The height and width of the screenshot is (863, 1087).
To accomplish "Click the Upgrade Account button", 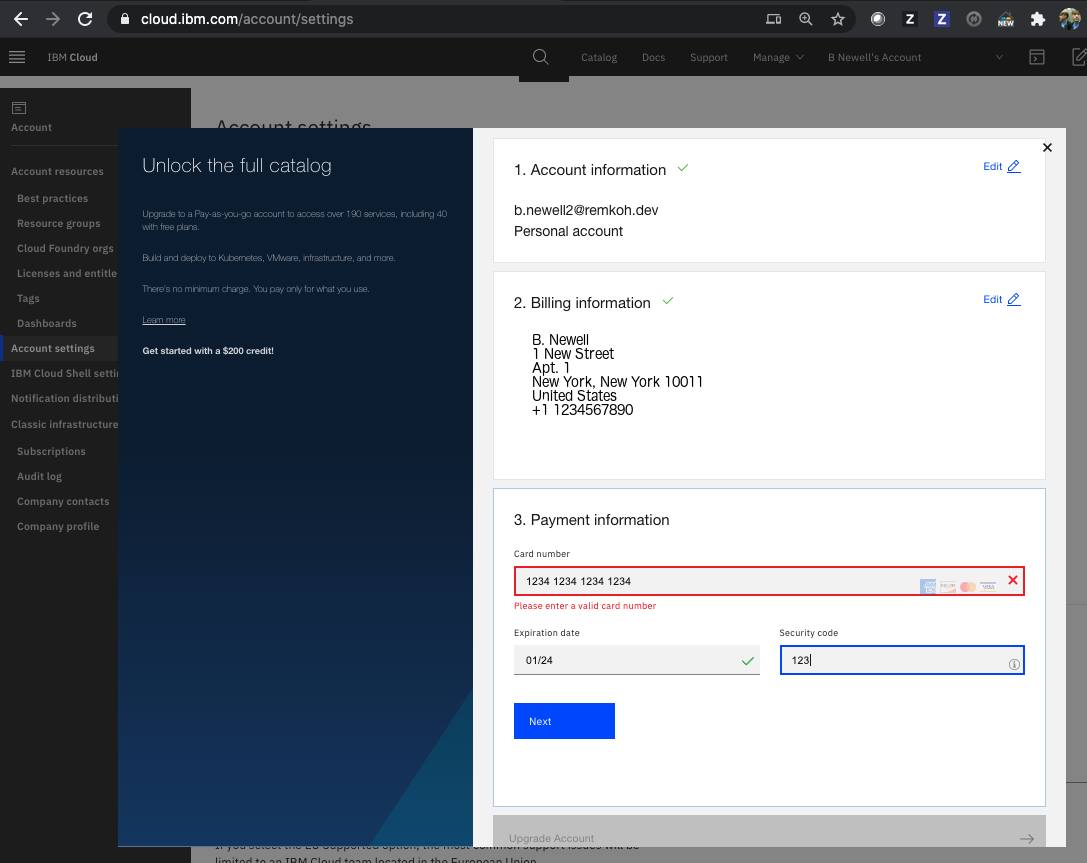I will point(769,832).
